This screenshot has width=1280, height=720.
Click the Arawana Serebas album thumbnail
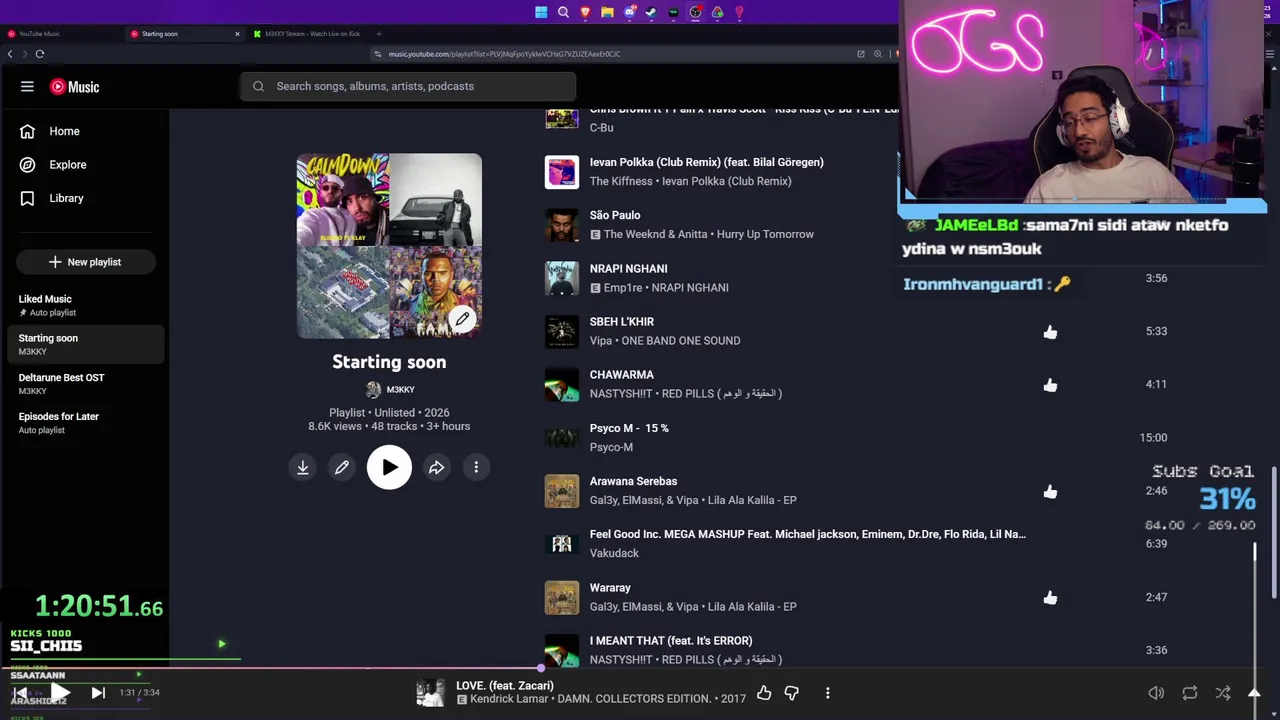(562, 491)
